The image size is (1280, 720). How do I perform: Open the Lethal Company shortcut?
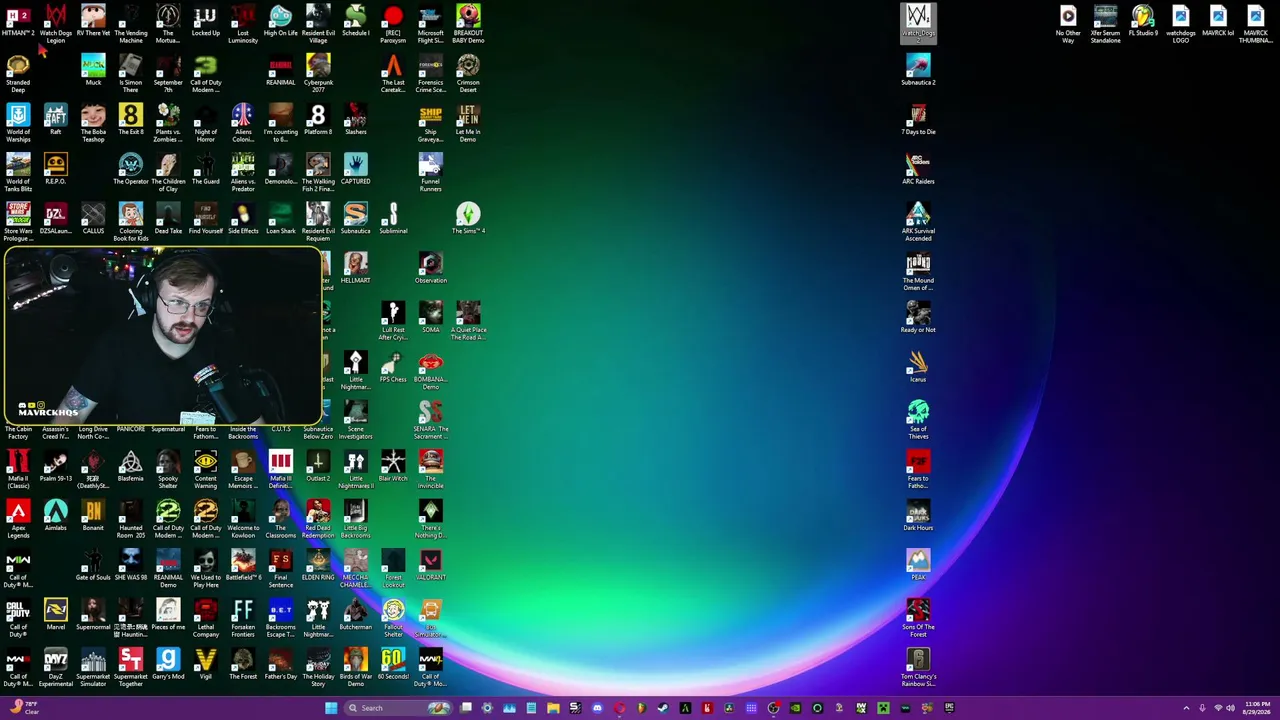coord(205,617)
